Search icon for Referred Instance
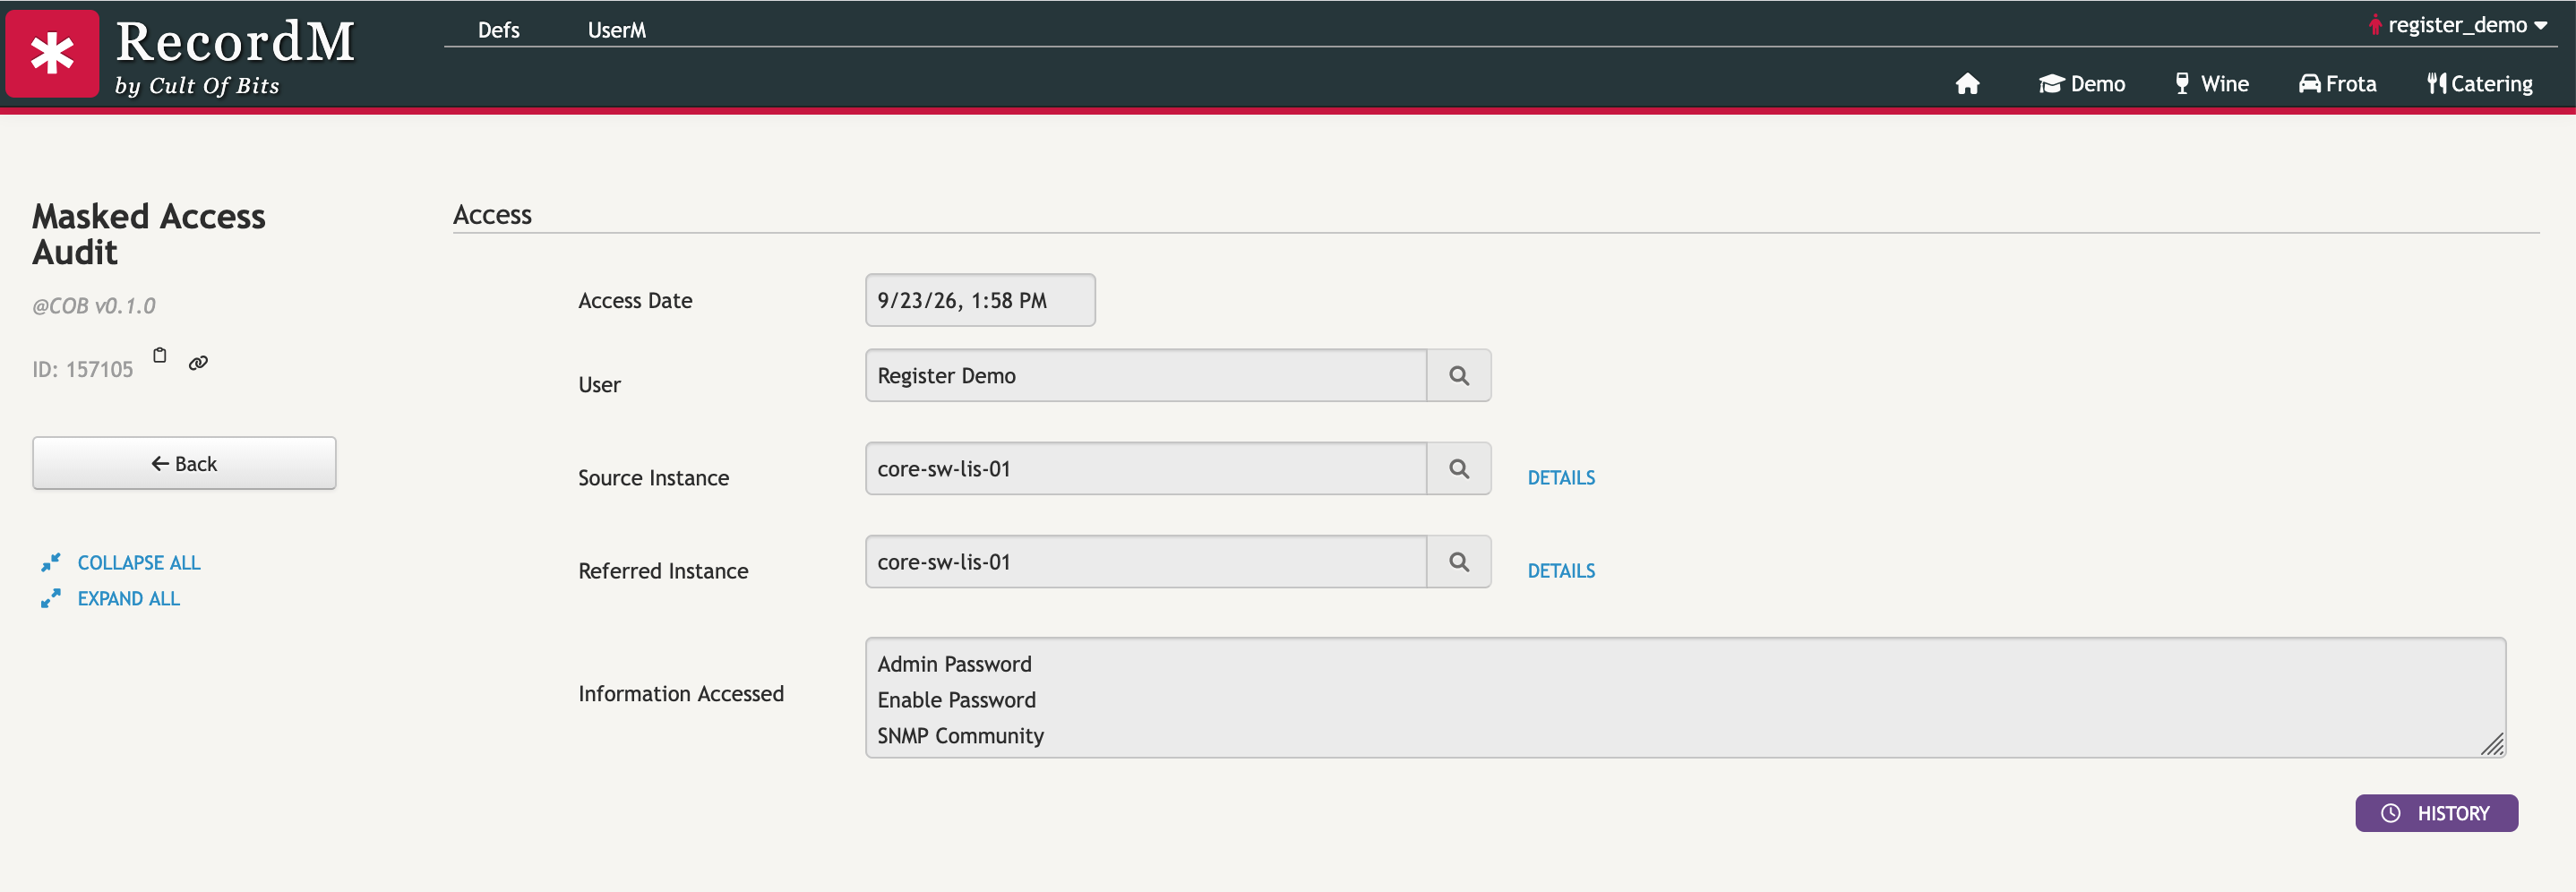 (1459, 561)
